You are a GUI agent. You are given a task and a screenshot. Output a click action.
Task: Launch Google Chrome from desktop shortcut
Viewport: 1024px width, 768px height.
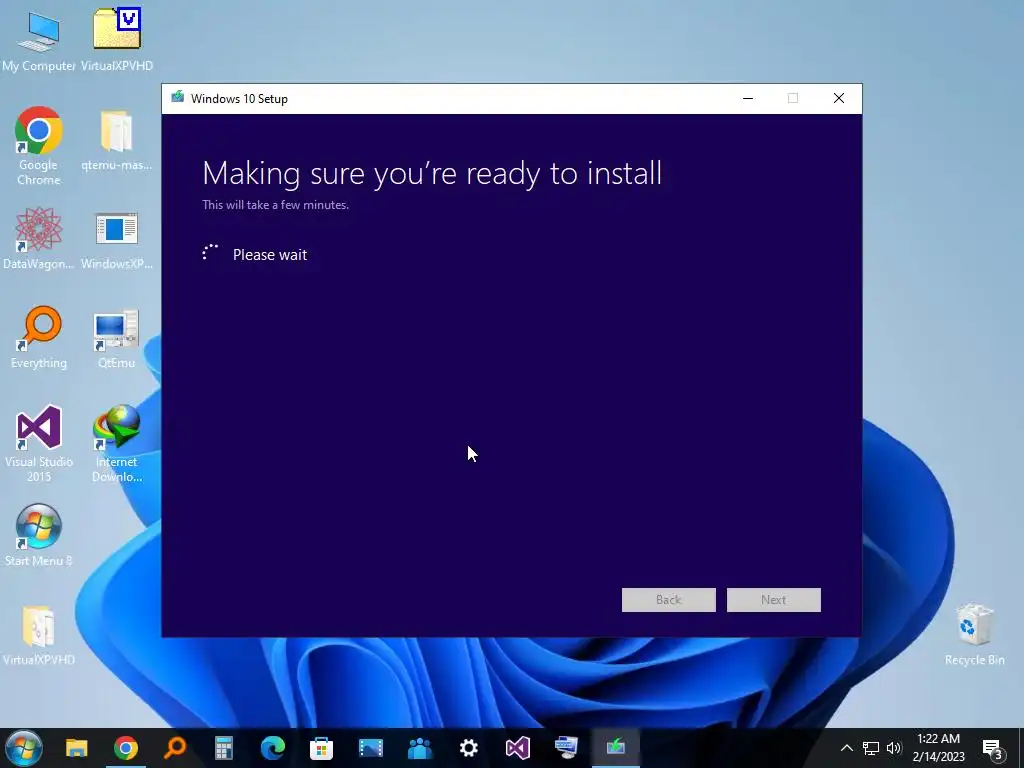click(x=39, y=146)
